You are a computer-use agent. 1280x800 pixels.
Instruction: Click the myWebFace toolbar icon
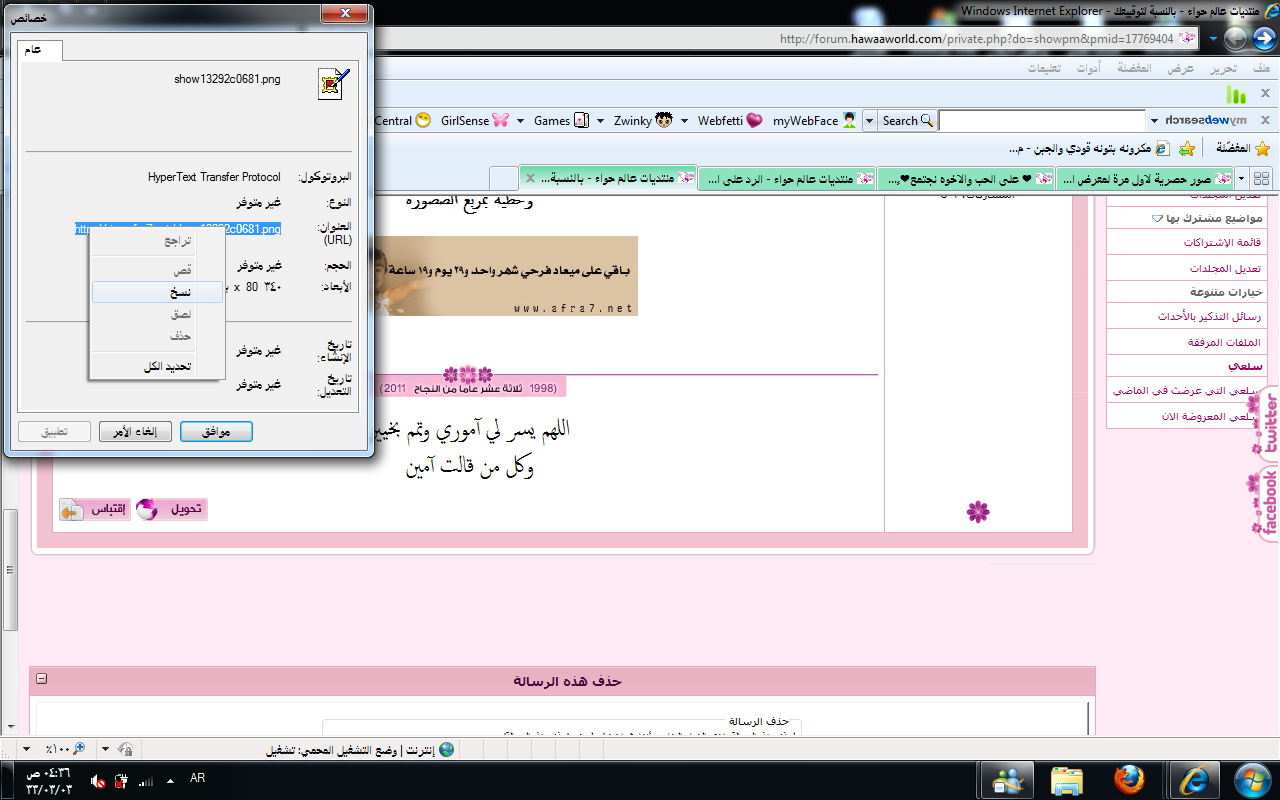click(x=849, y=121)
